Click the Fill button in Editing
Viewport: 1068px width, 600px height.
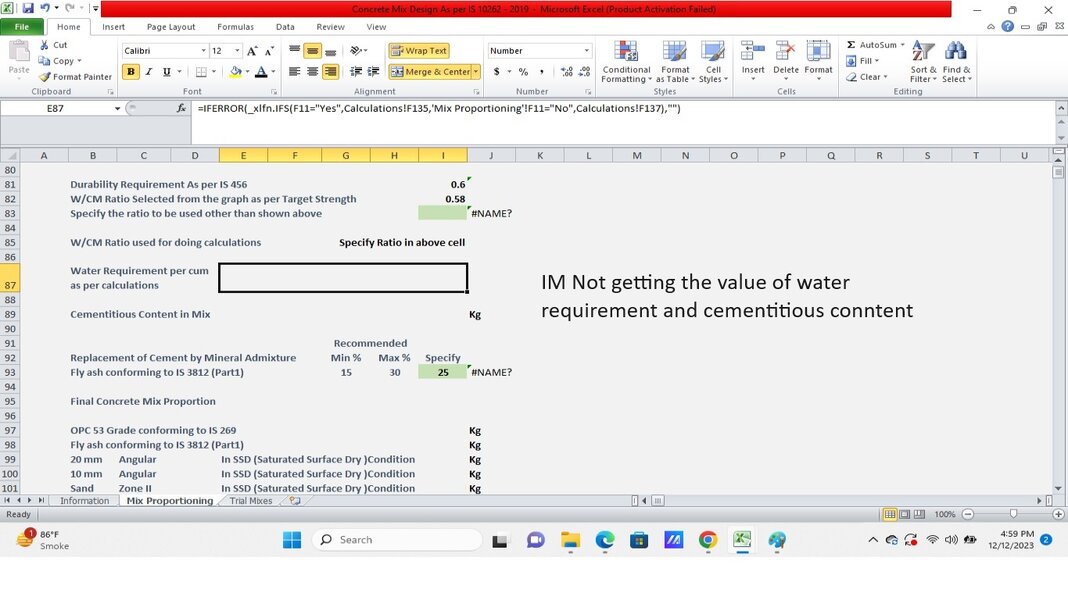click(x=862, y=61)
